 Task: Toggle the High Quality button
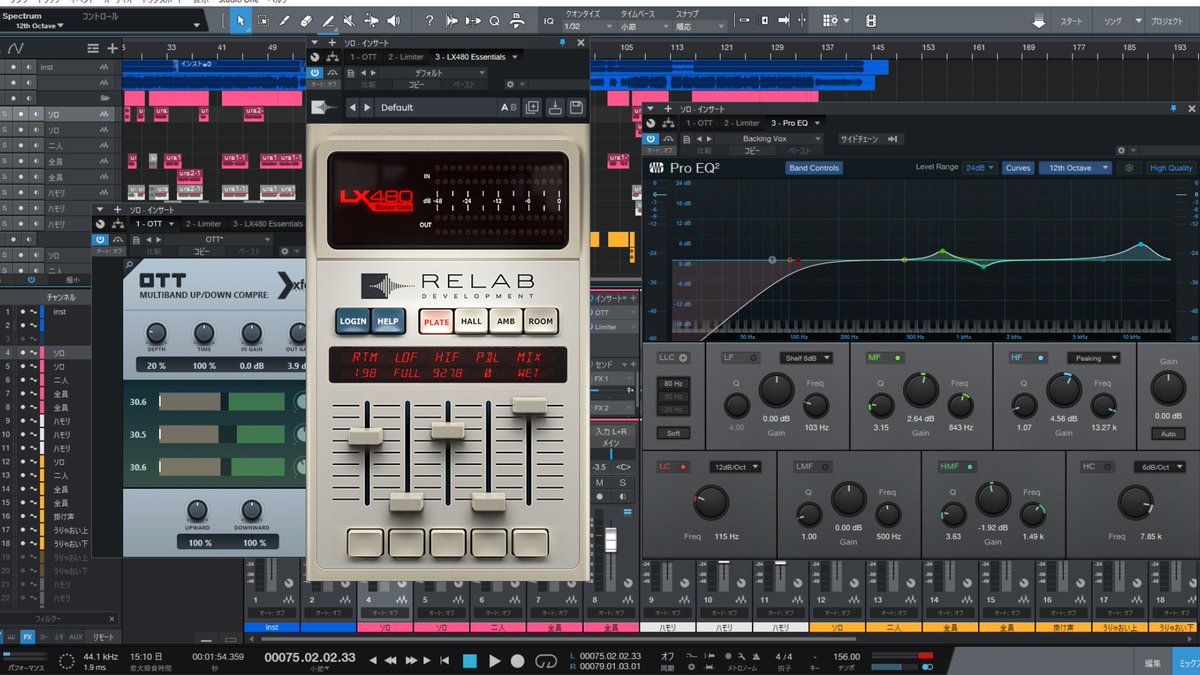(x=1171, y=168)
